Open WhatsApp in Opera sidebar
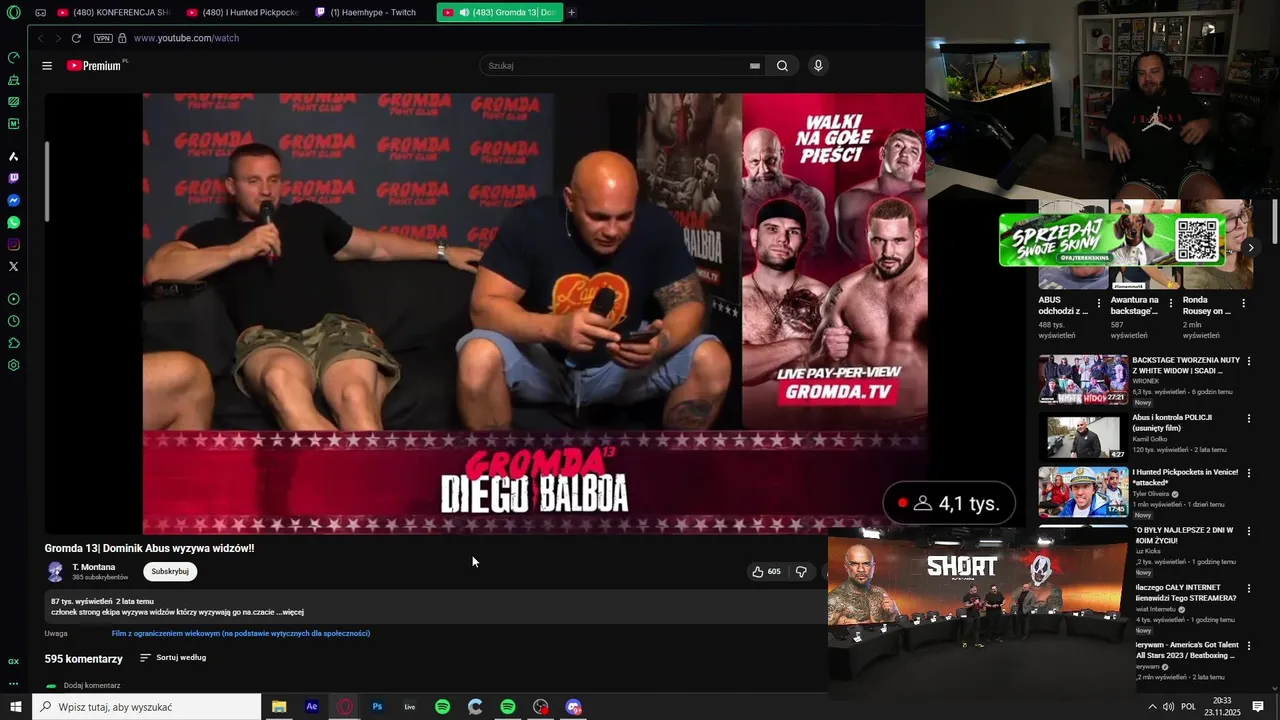Viewport: 1280px width, 720px height. click(13, 222)
